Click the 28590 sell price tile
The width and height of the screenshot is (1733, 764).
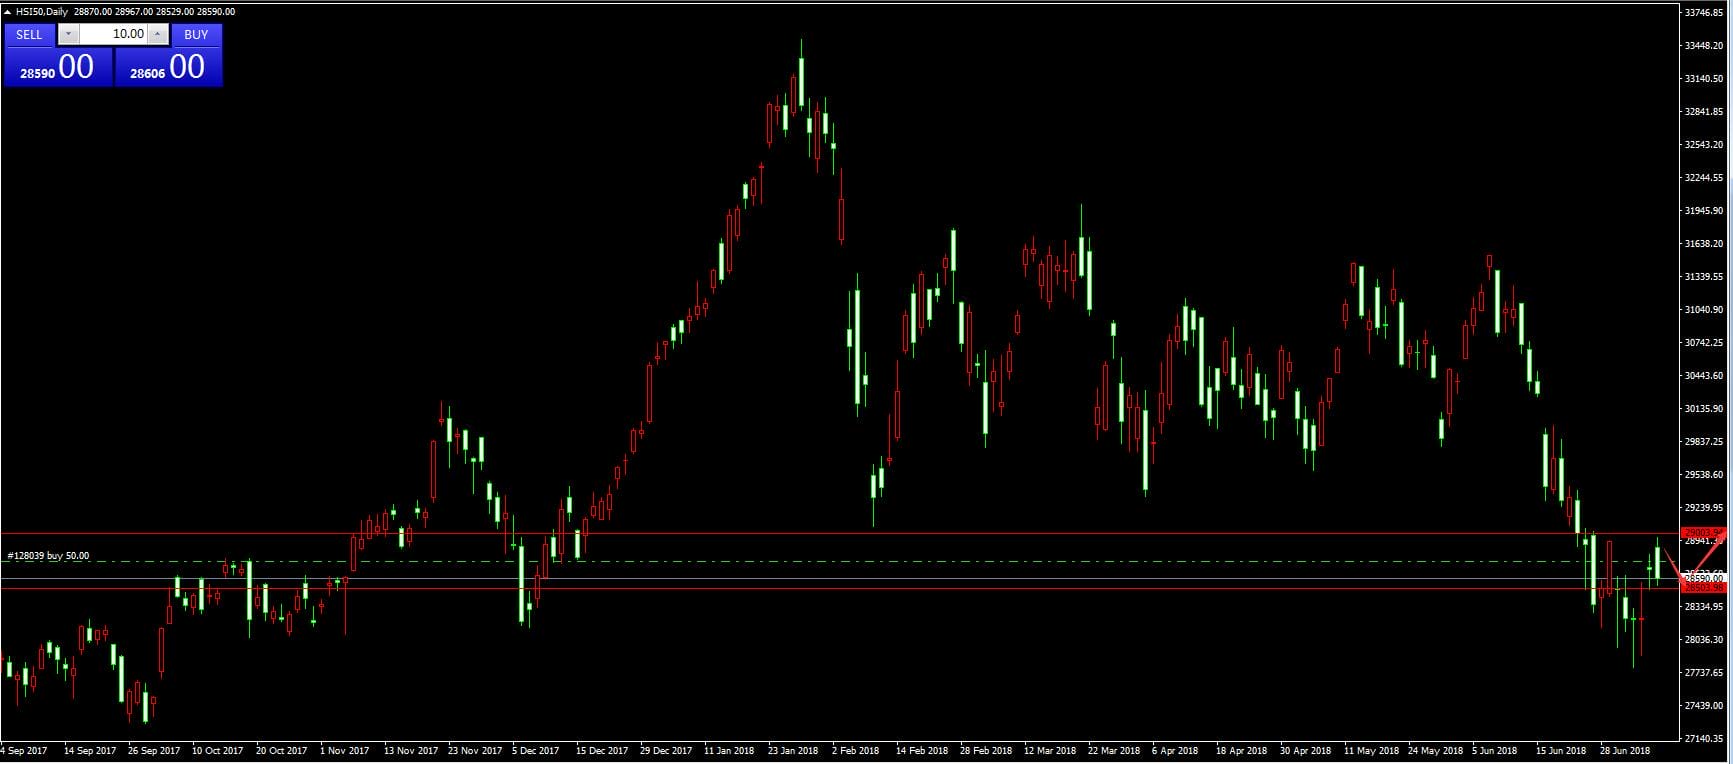click(x=58, y=67)
